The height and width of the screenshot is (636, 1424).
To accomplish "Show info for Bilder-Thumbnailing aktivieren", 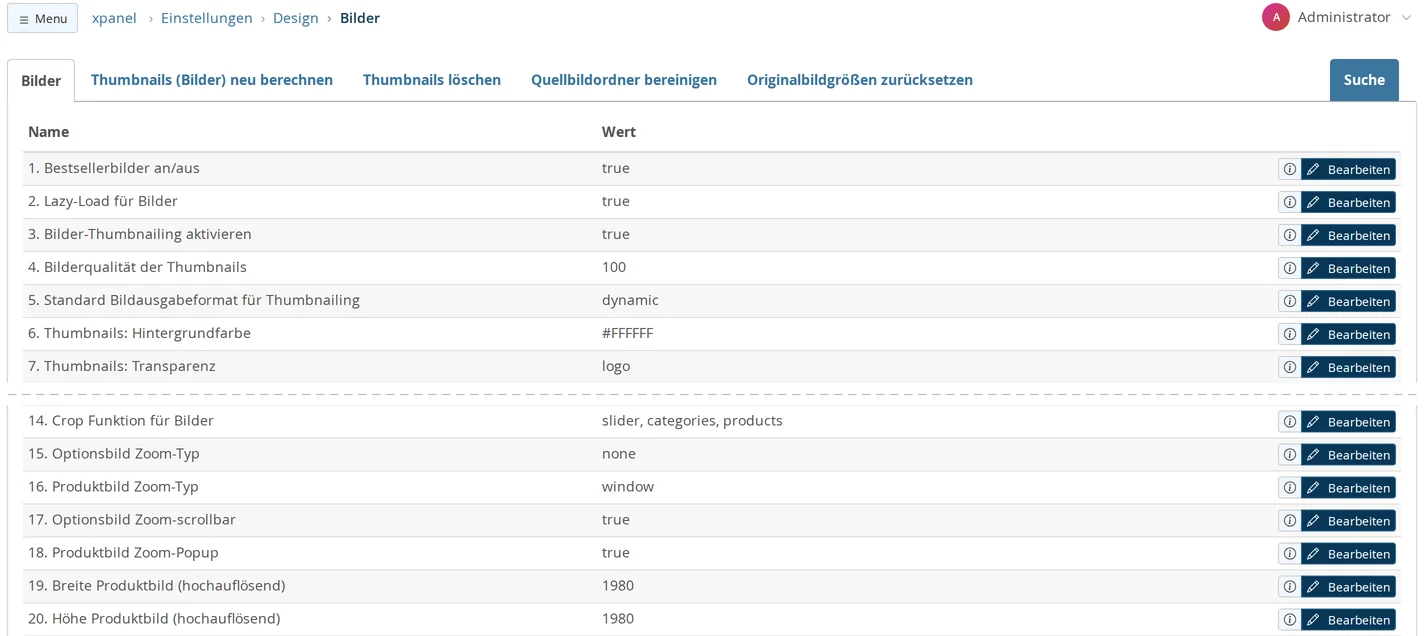I will click(1289, 235).
